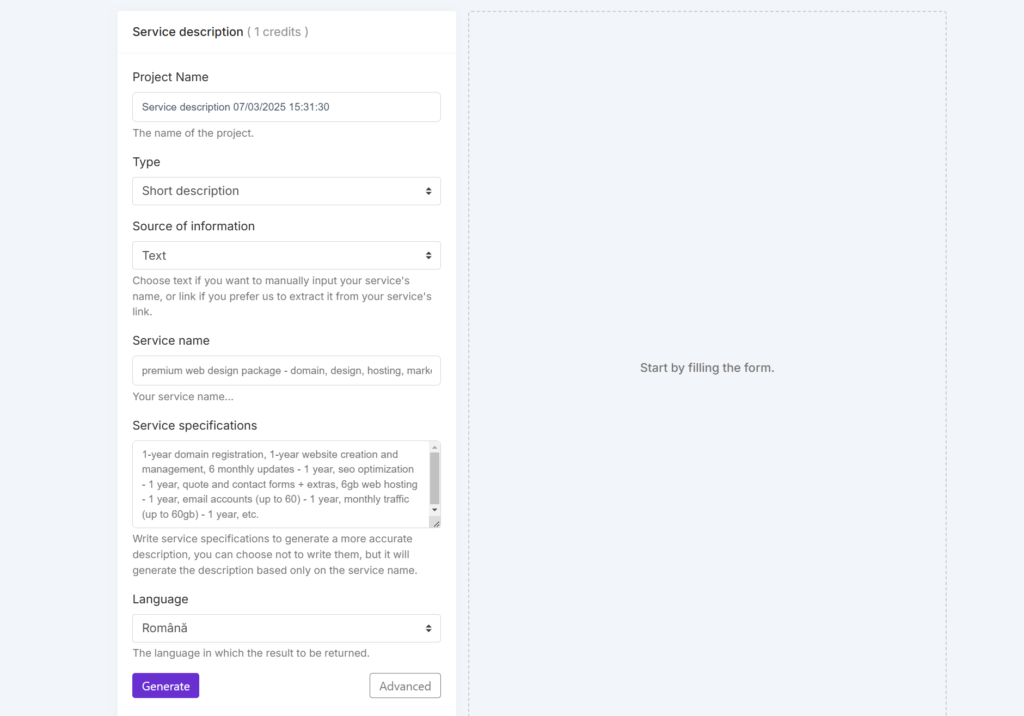Click into the Service name input
The image size is (1024, 716).
click(286, 370)
